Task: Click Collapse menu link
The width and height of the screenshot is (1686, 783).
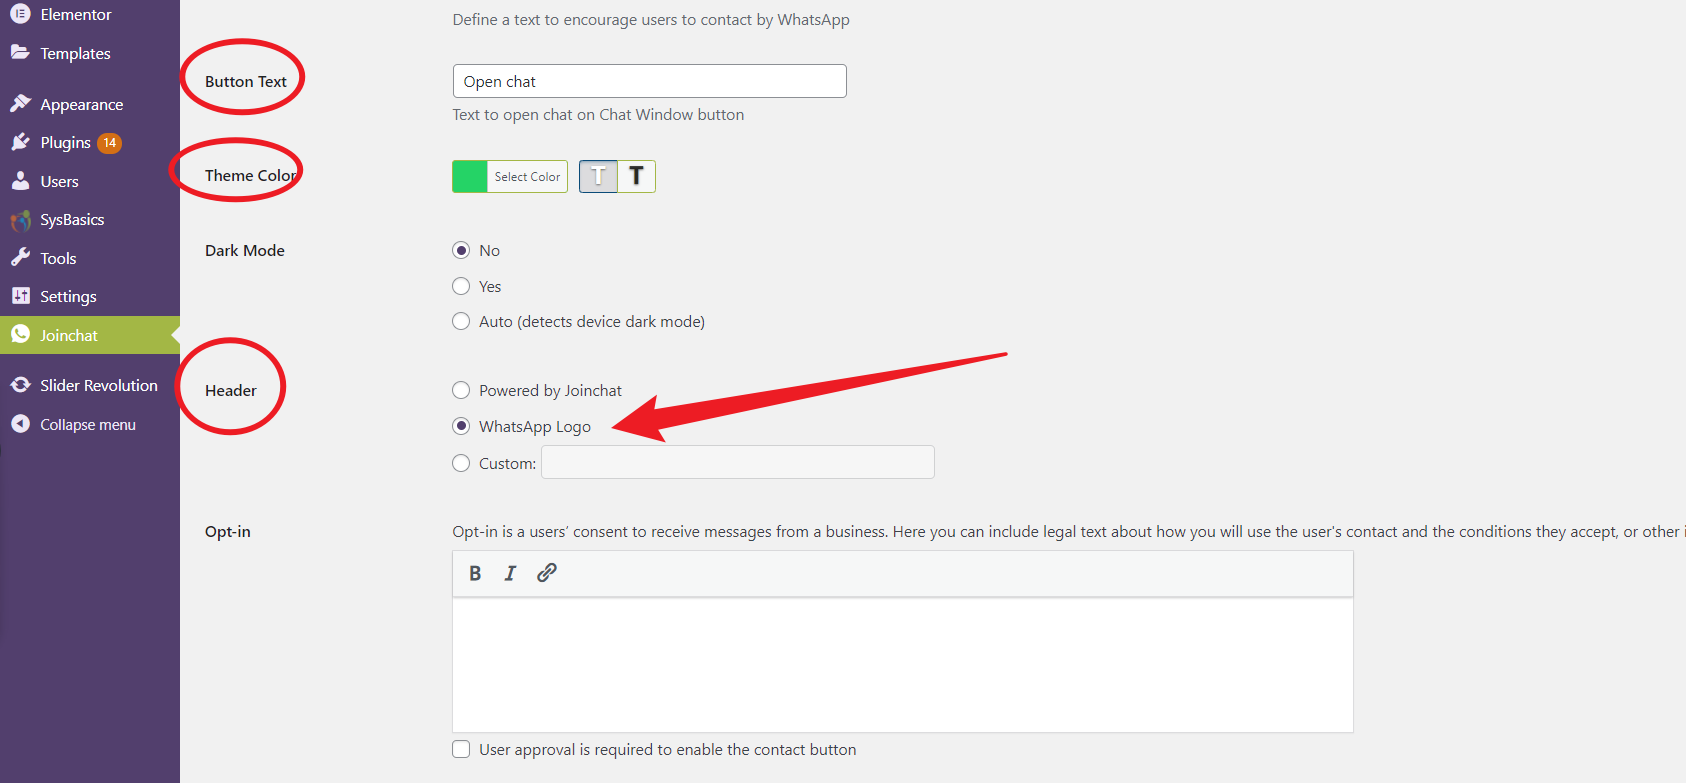Action: click(x=90, y=424)
